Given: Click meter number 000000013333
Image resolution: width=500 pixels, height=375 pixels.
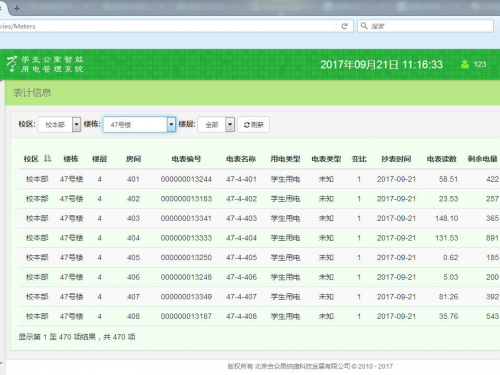Looking at the screenshot, I should point(186,238).
